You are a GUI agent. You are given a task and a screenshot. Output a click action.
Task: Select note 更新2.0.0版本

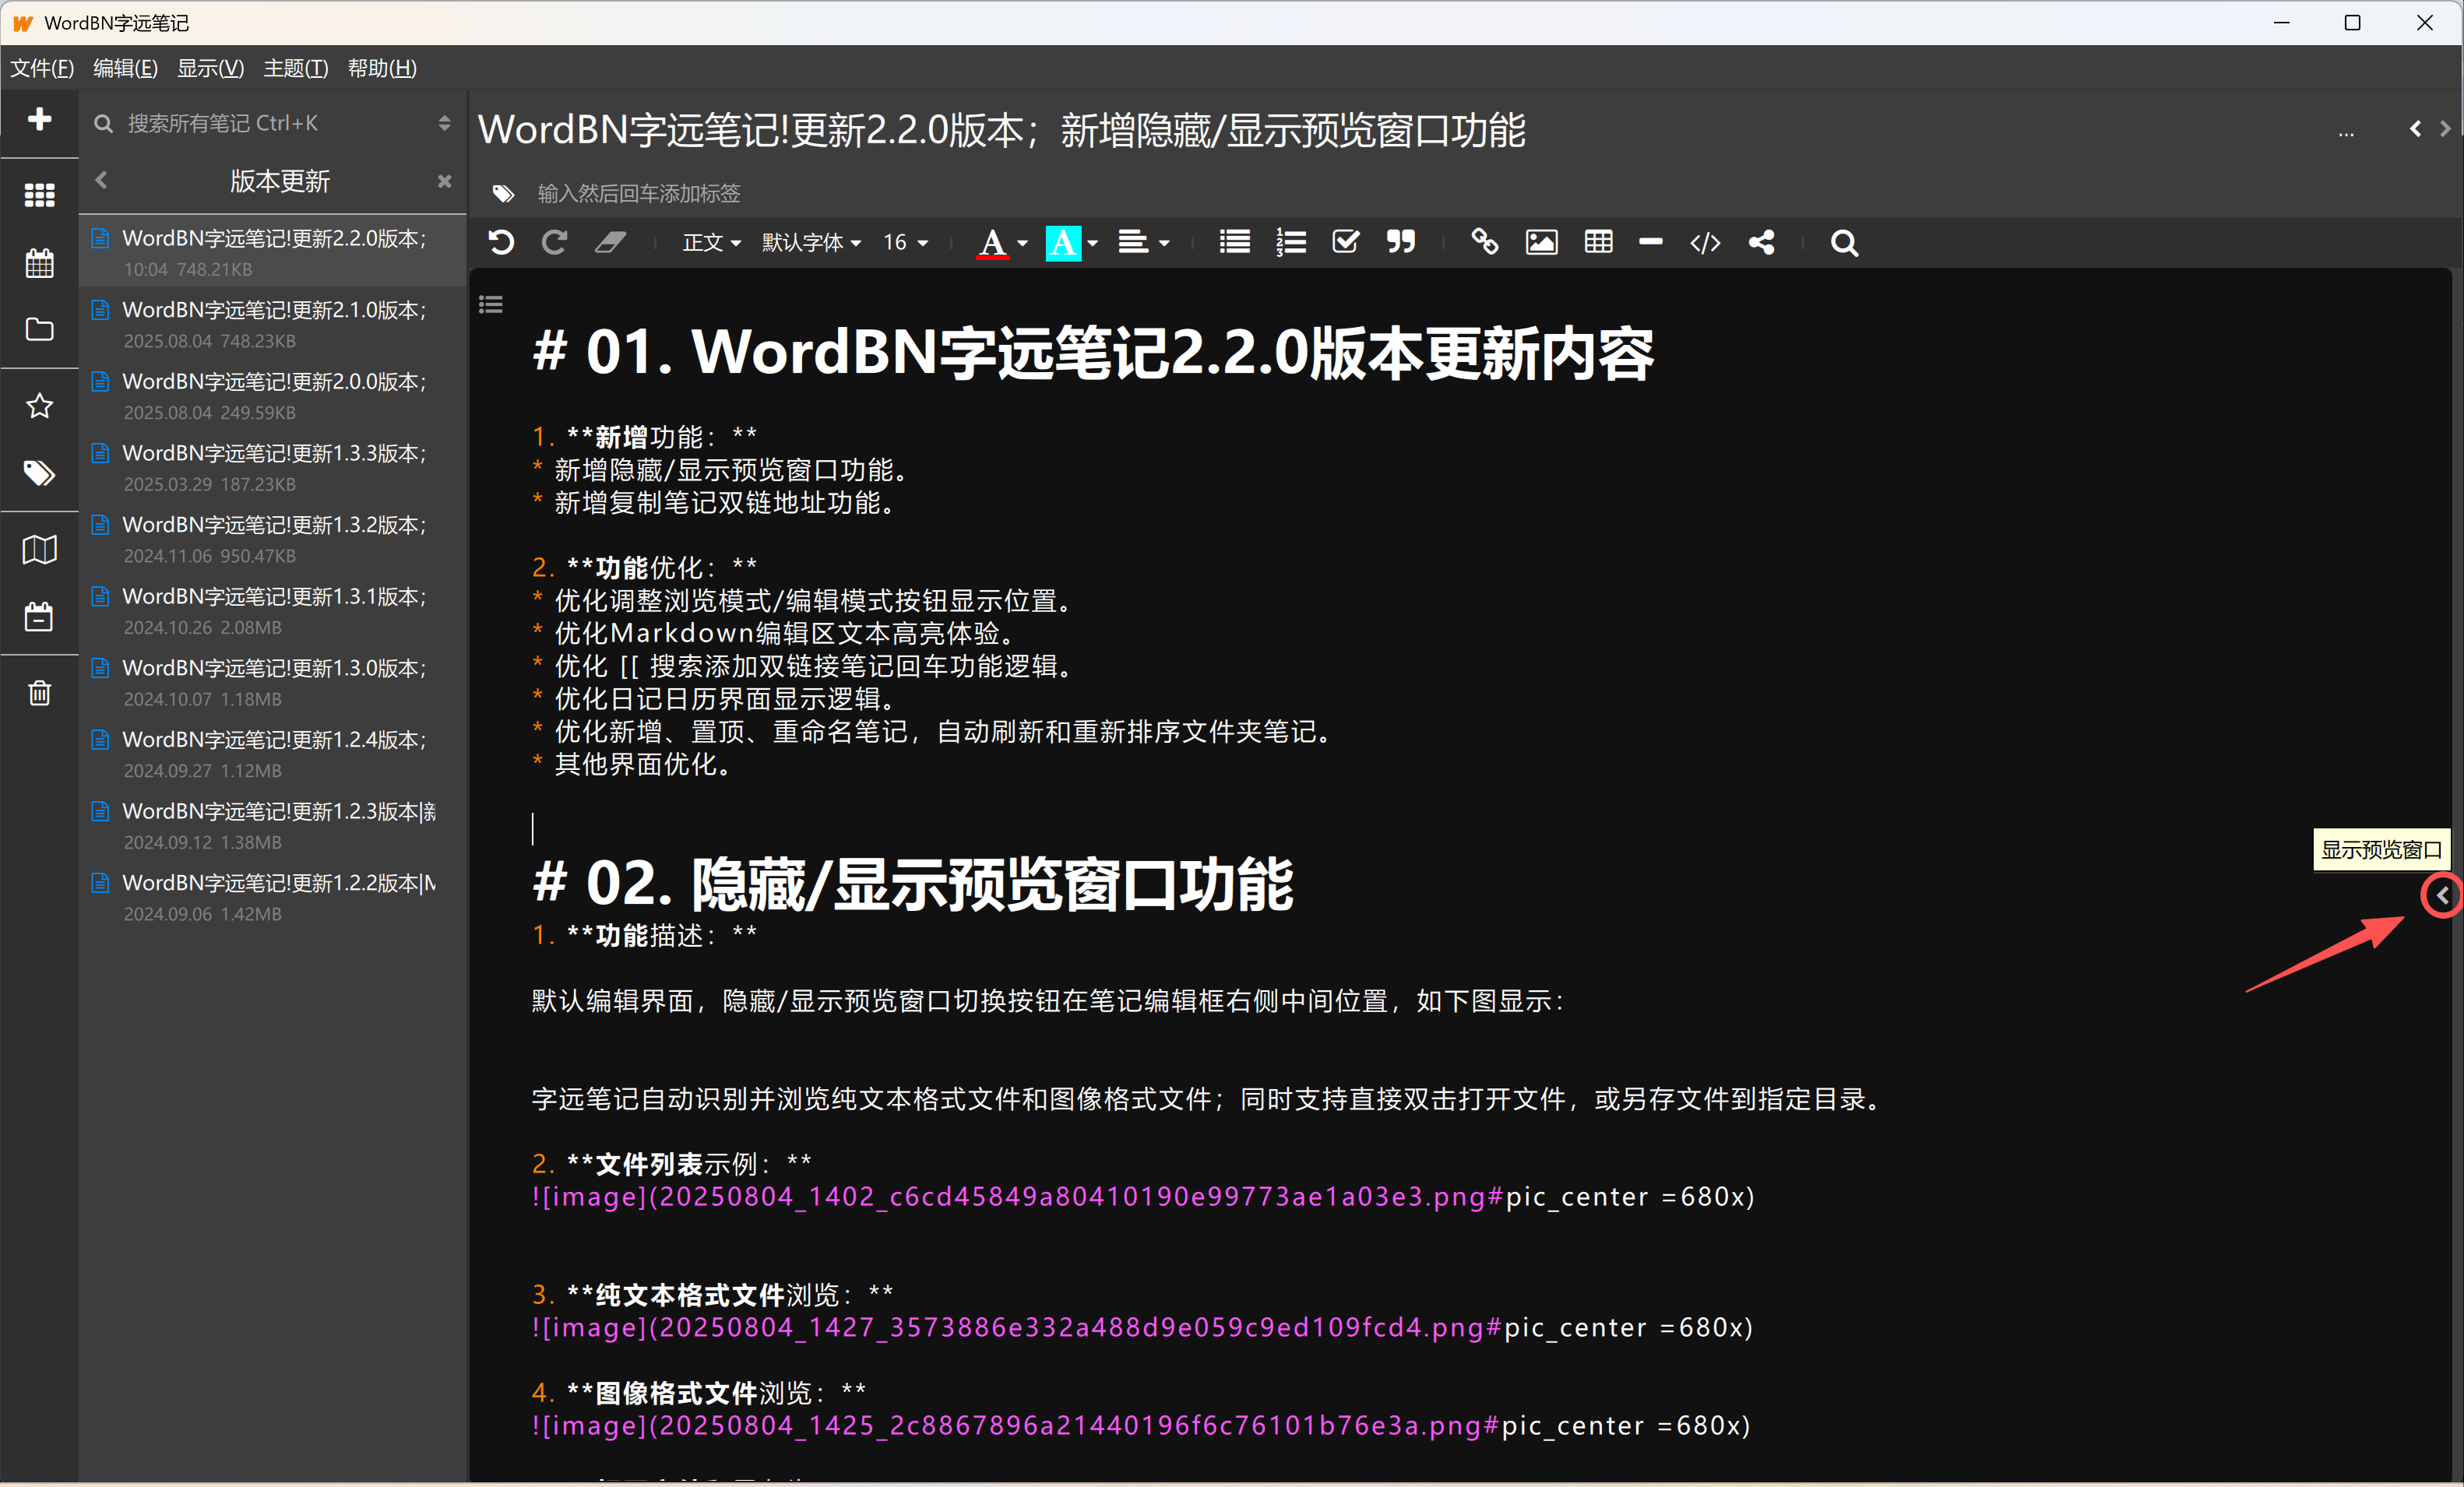(x=273, y=395)
